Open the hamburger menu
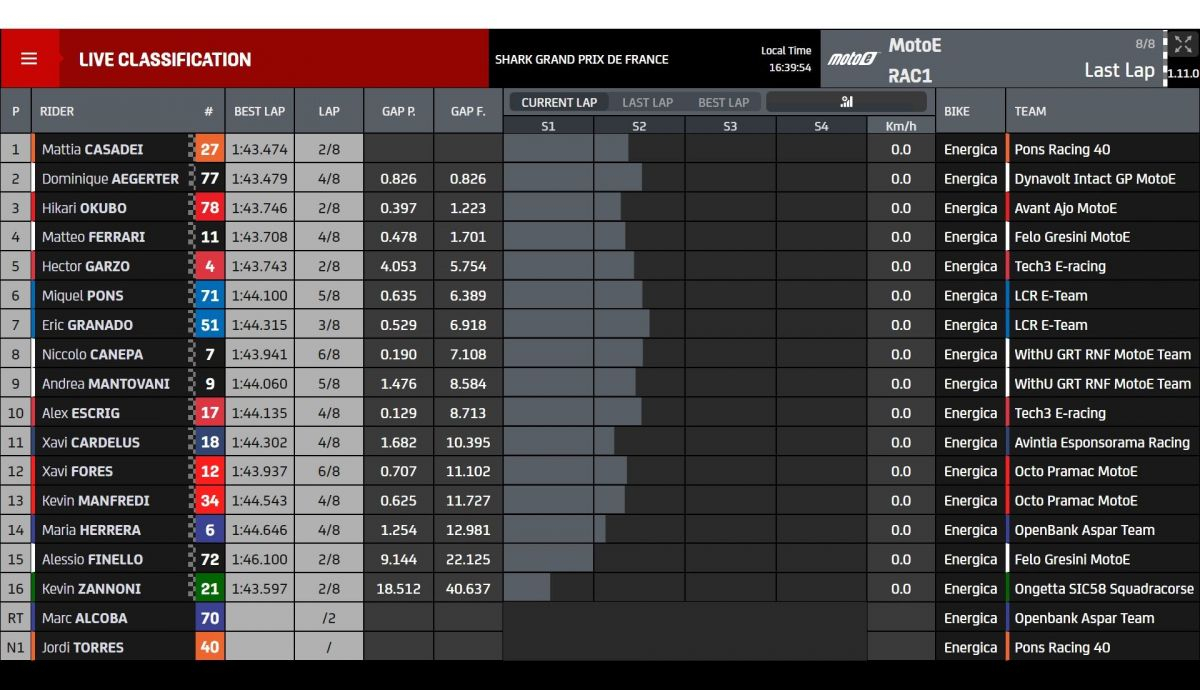1200x690 pixels. click(29, 59)
